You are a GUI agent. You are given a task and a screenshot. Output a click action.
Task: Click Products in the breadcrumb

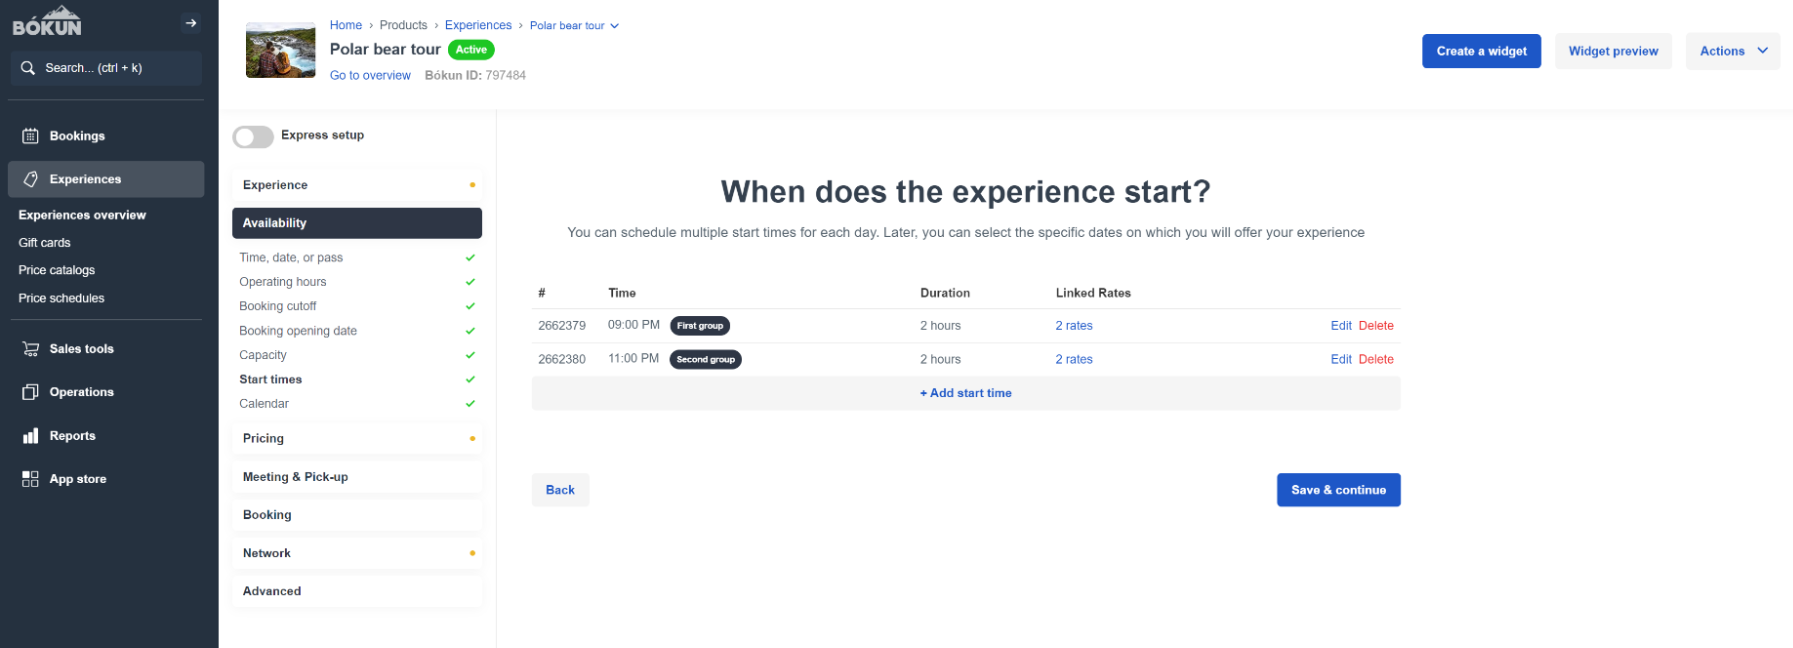tap(403, 25)
